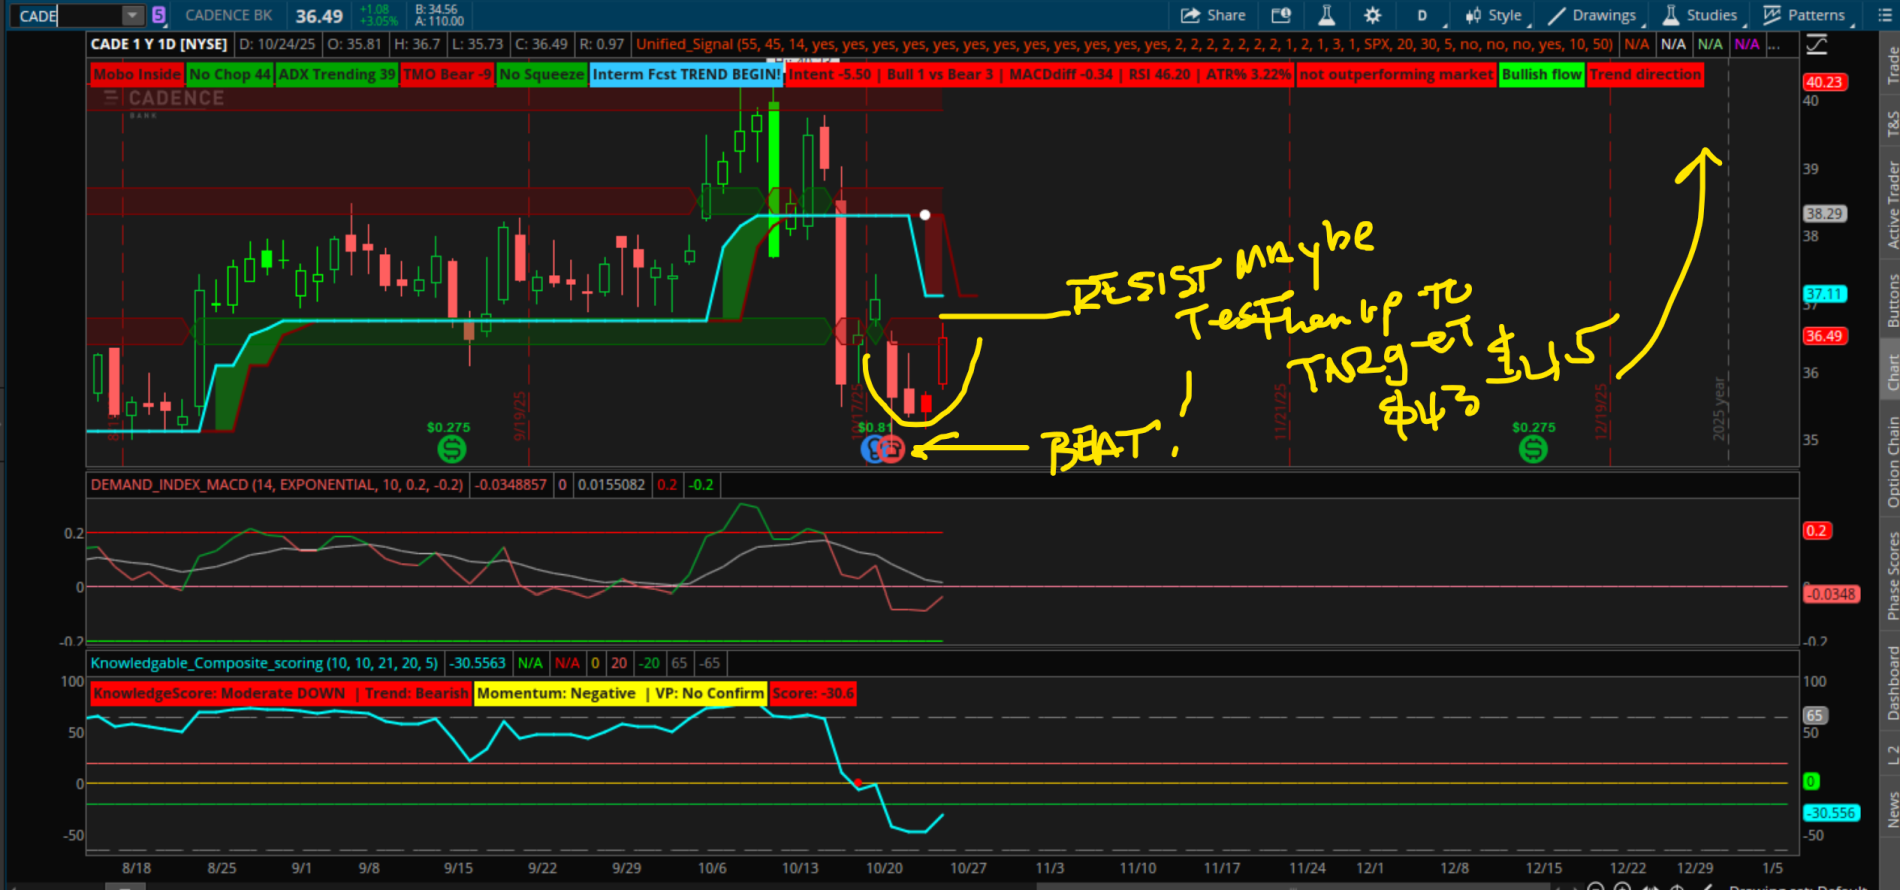Switch to the Option Chain side tab

(1892, 462)
